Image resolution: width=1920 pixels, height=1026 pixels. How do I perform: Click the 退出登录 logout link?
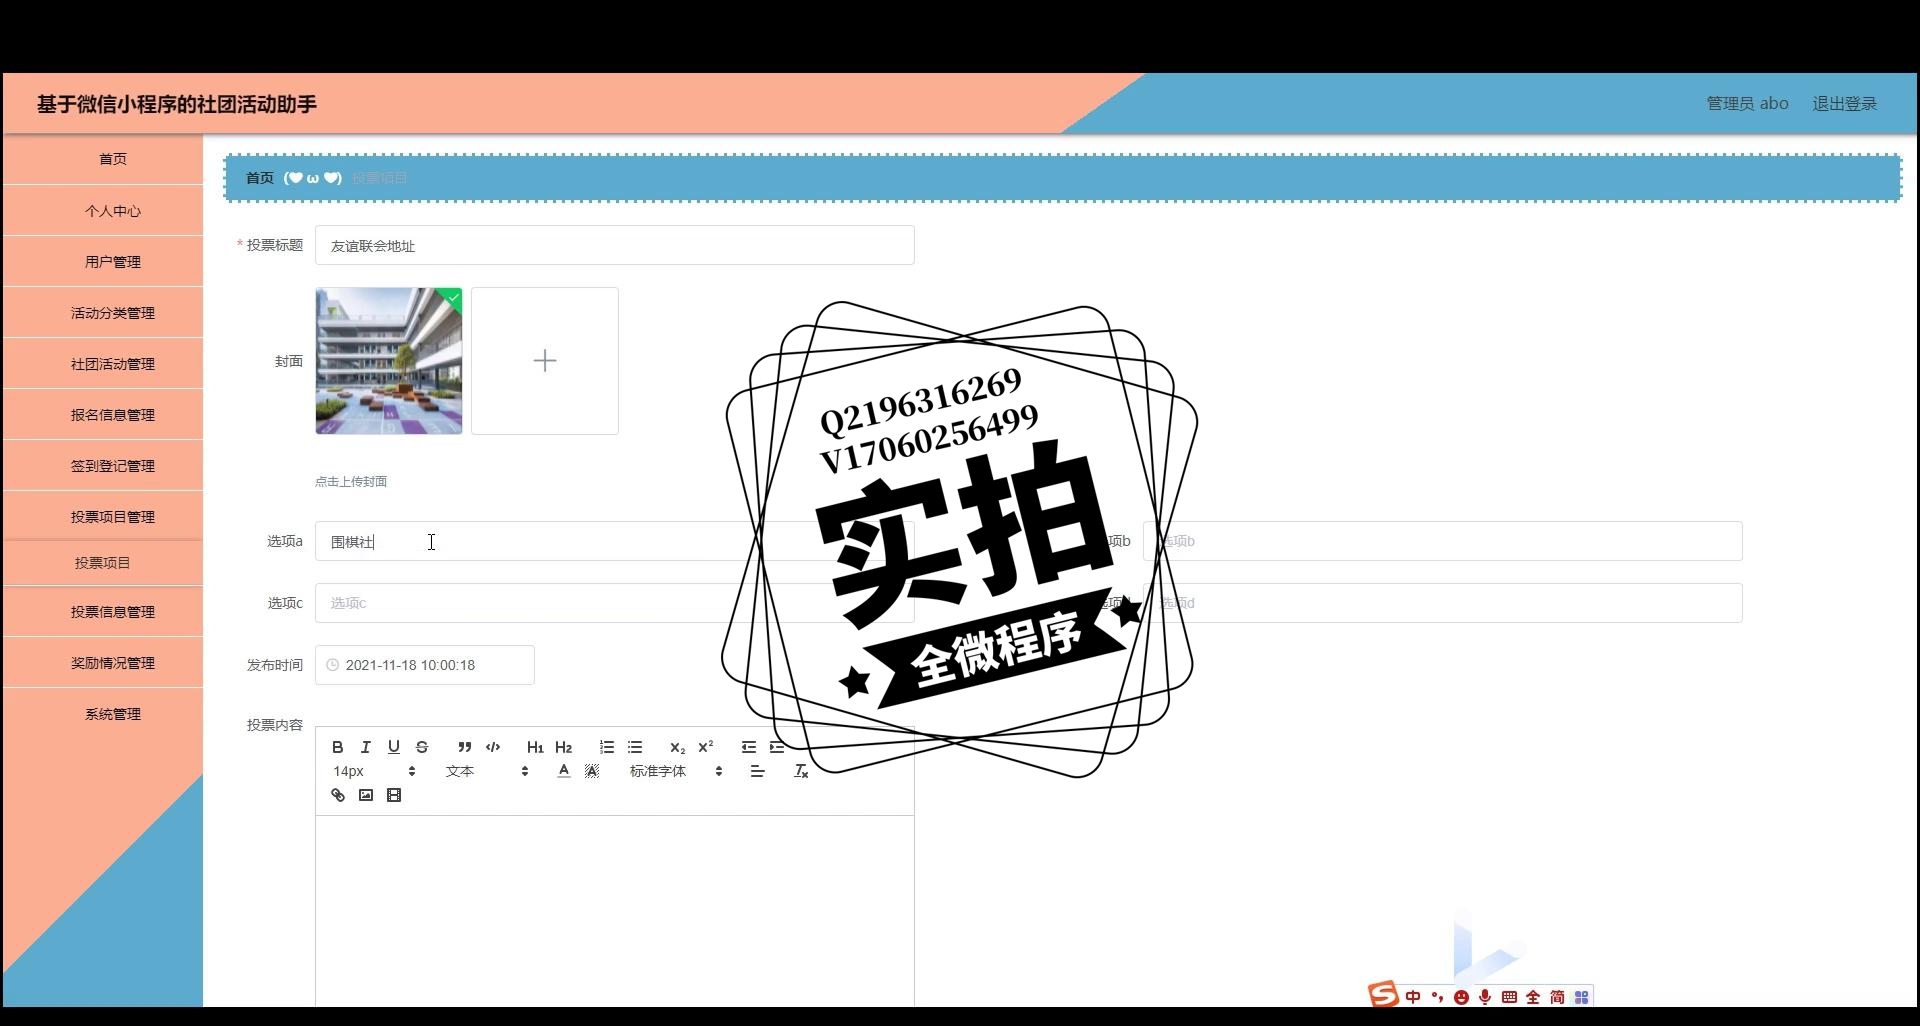(1844, 104)
